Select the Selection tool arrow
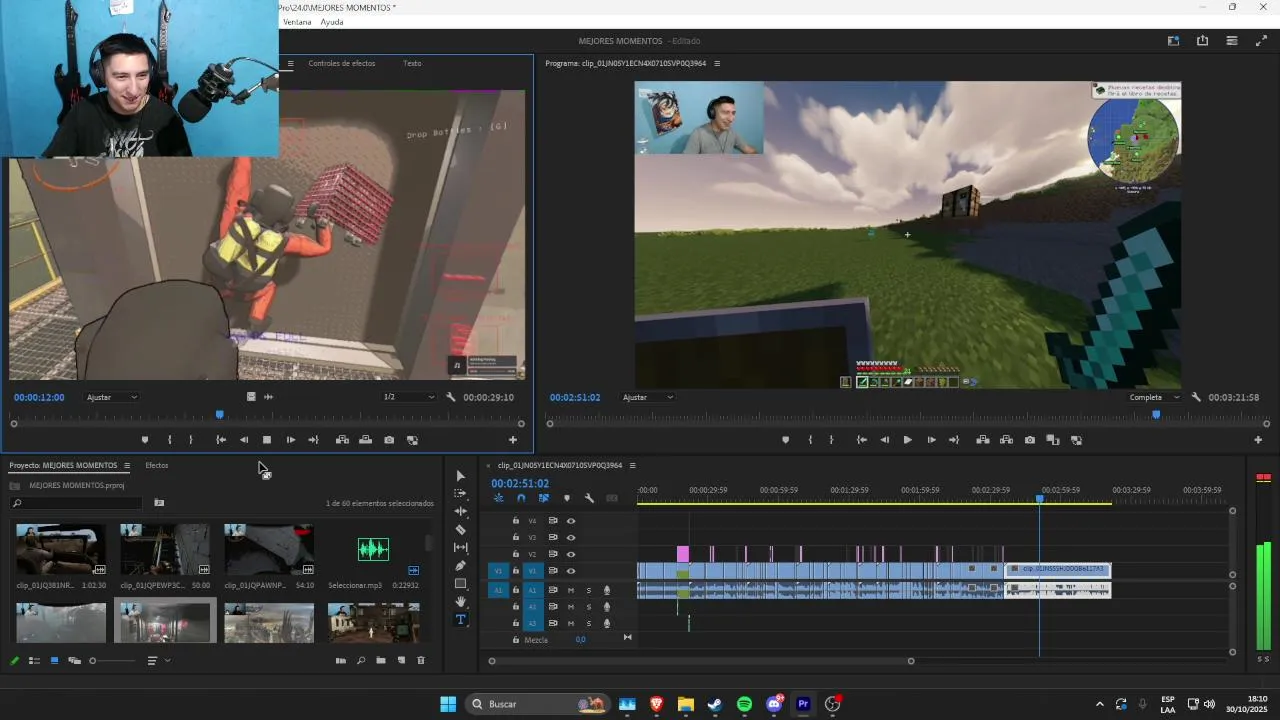Viewport: 1280px width, 720px height. pyautogui.click(x=460, y=476)
